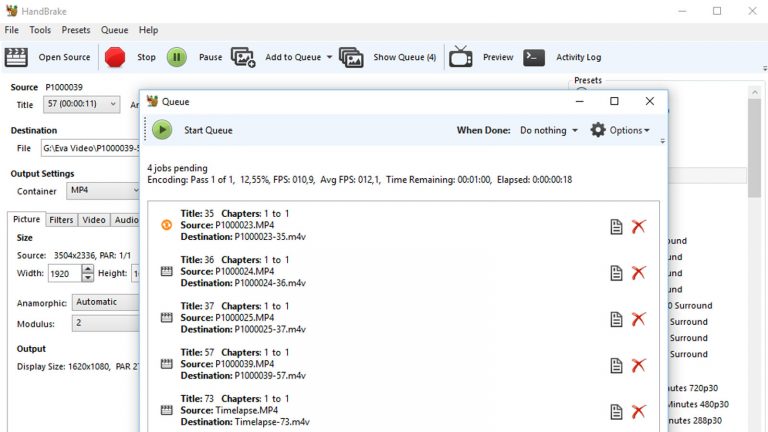Edit job icon for P1000025.MP4
Screen dimensions: 768x432
point(616,319)
